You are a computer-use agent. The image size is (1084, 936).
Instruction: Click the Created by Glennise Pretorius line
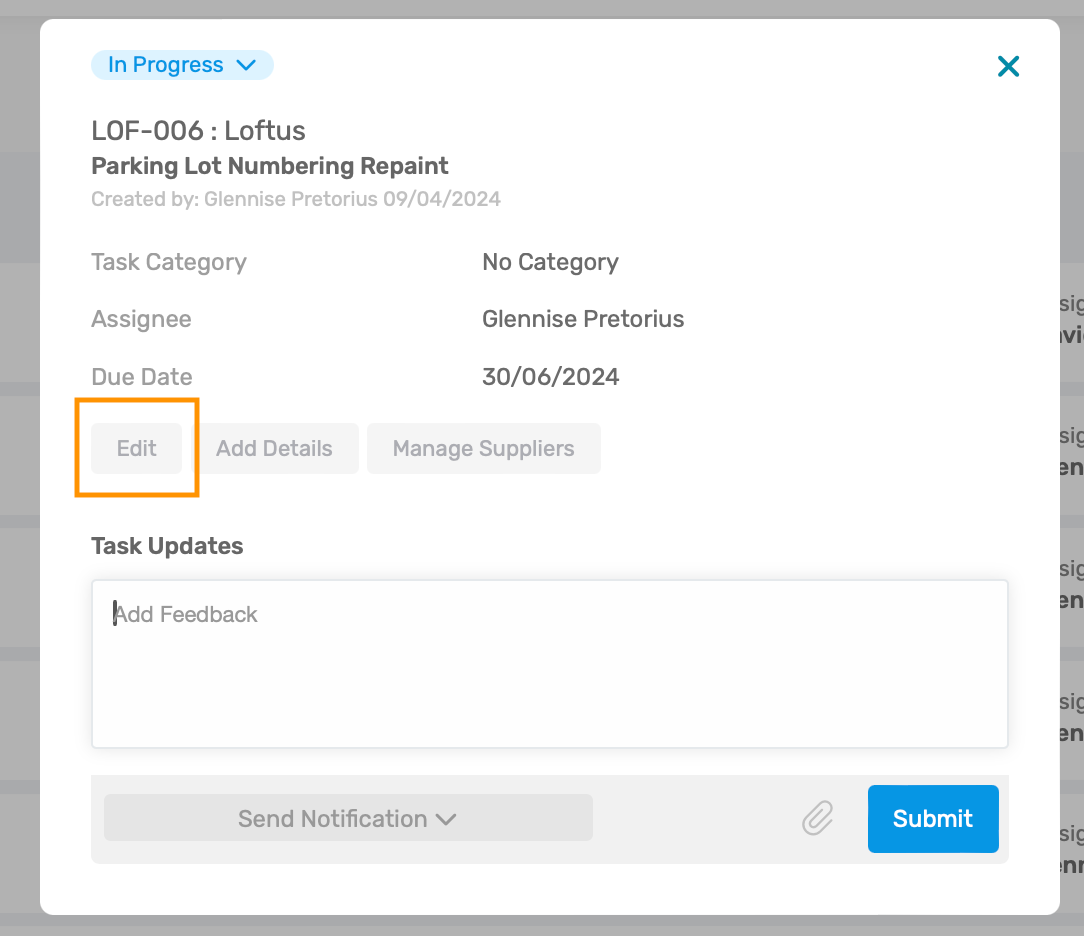[x=296, y=199]
